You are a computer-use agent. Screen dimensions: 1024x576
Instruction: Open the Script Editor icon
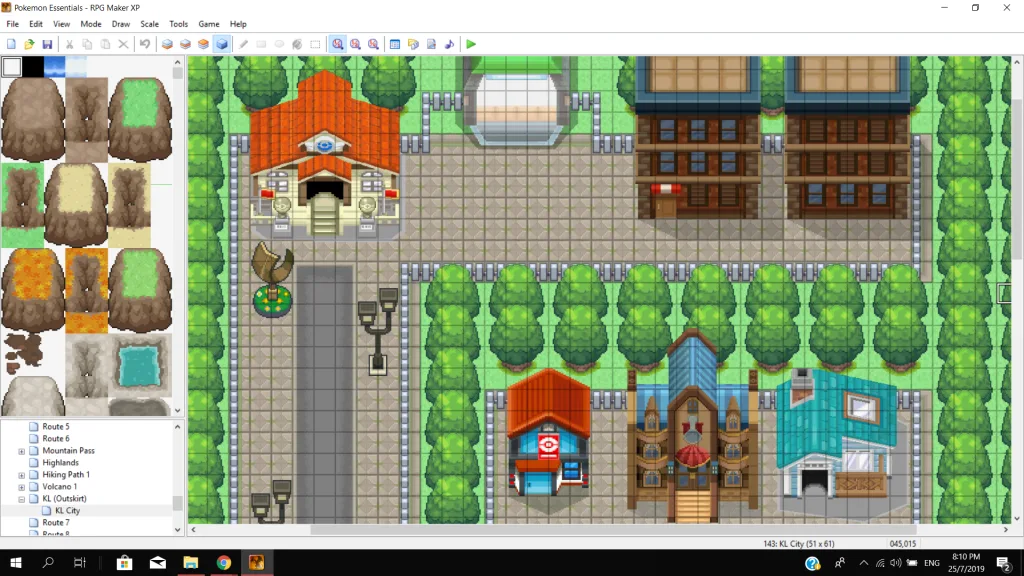pyautogui.click(x=431, y=44)
